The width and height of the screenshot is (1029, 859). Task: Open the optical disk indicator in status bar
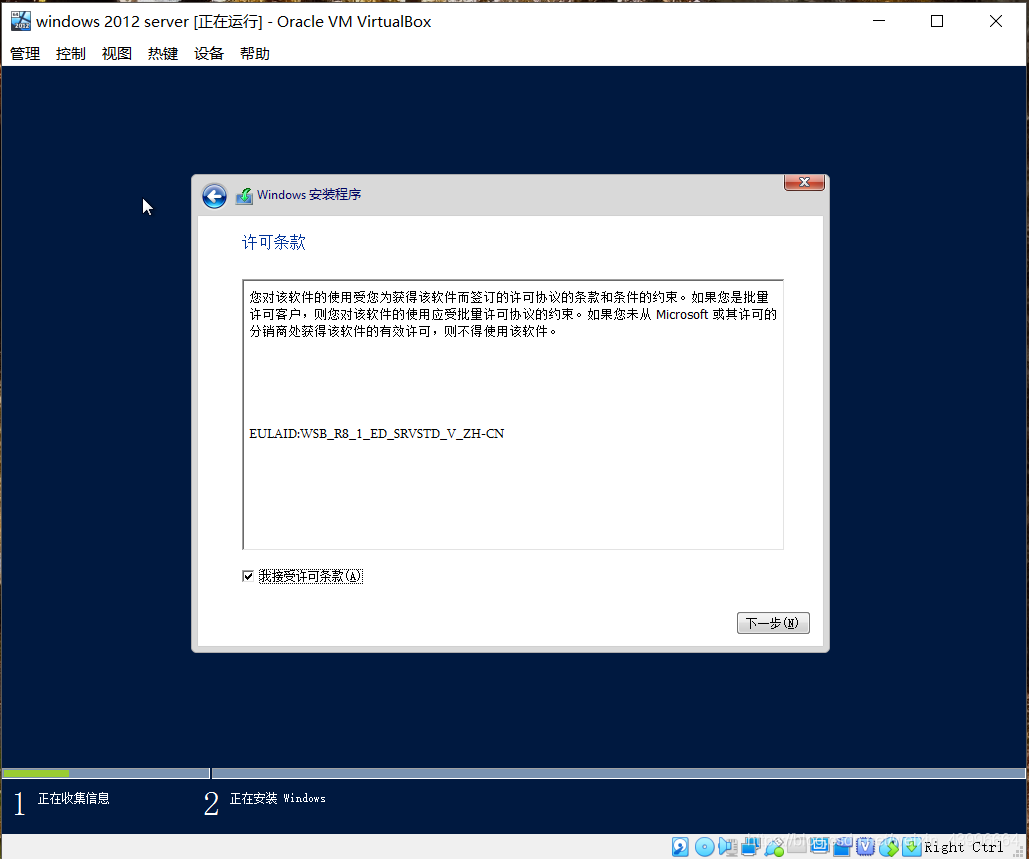[704, 847]
